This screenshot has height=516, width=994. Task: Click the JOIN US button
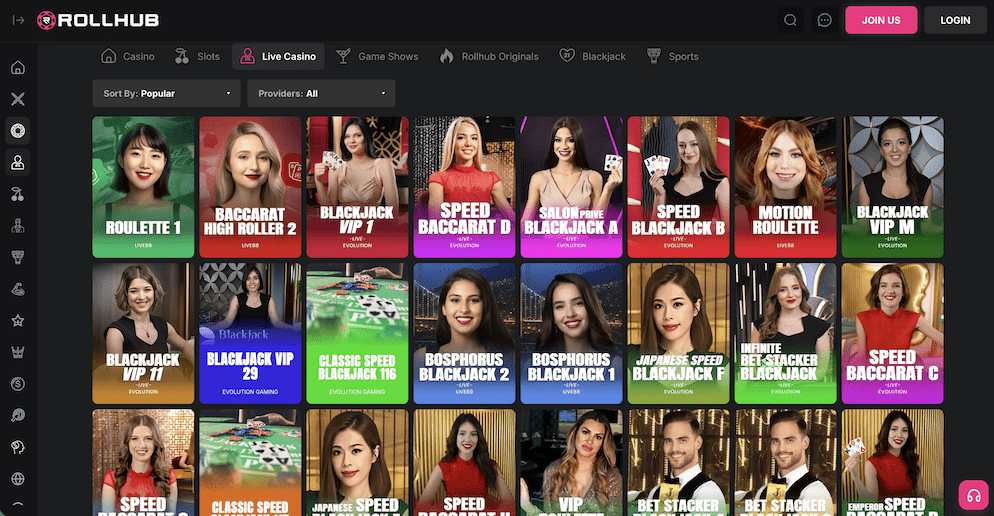(x=881, y=20)
